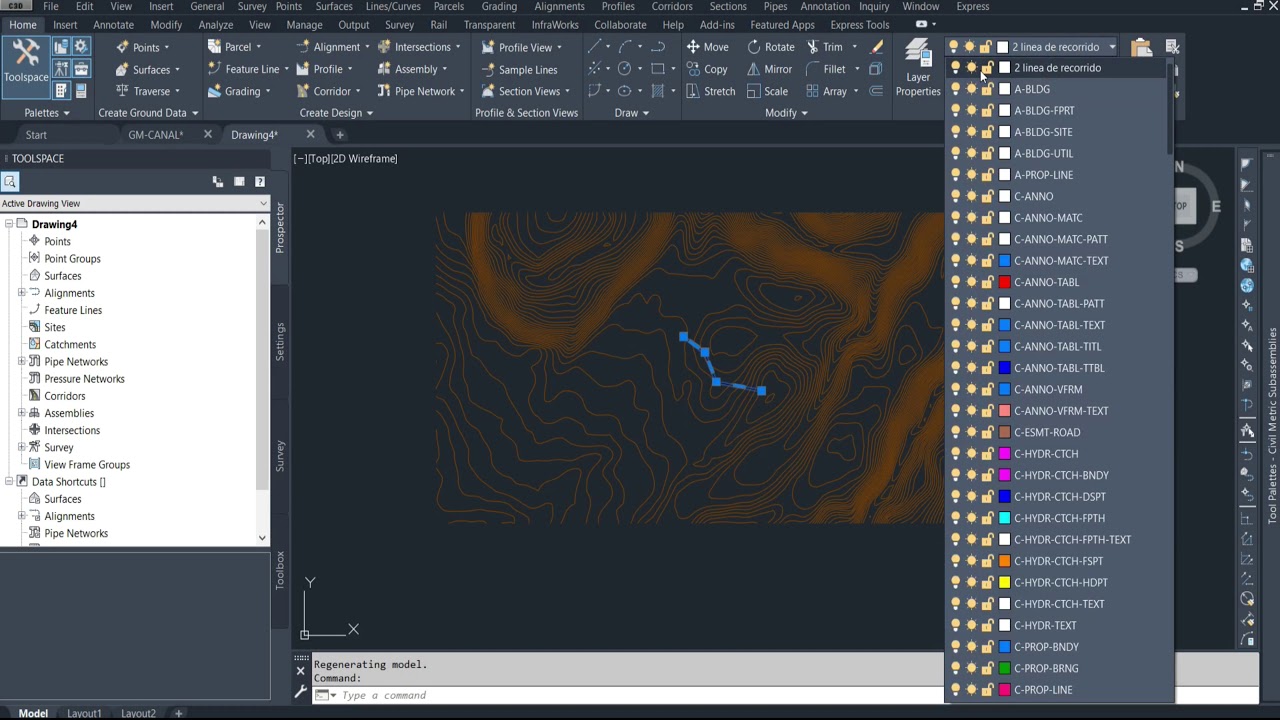1280x720 pixels.
Task: Expand Assemblies tree node
Action: click(x=22, y=413)
